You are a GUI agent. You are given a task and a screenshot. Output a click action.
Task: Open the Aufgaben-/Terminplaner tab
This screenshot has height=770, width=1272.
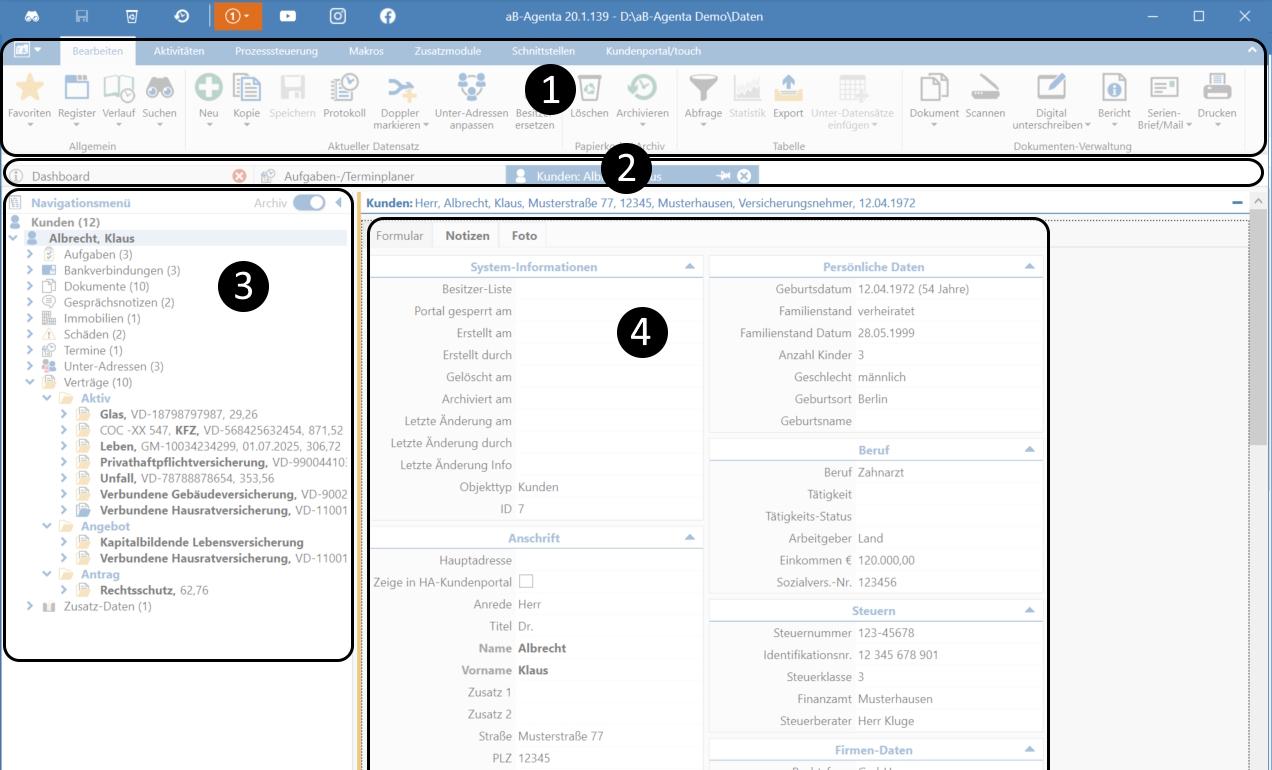click(349, 176)
